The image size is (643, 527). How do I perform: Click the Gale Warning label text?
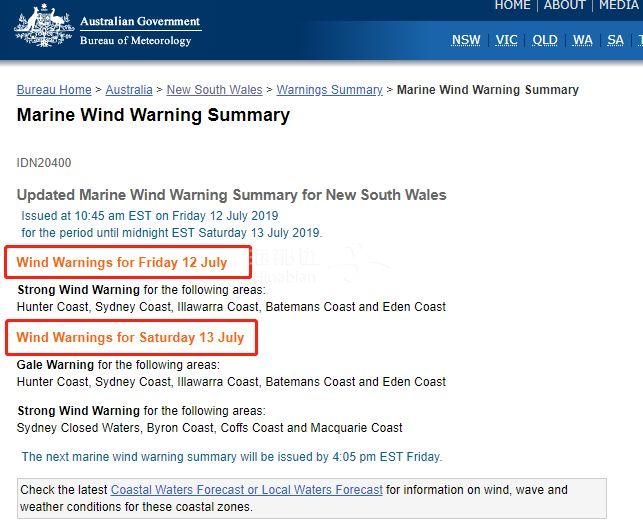55,365
